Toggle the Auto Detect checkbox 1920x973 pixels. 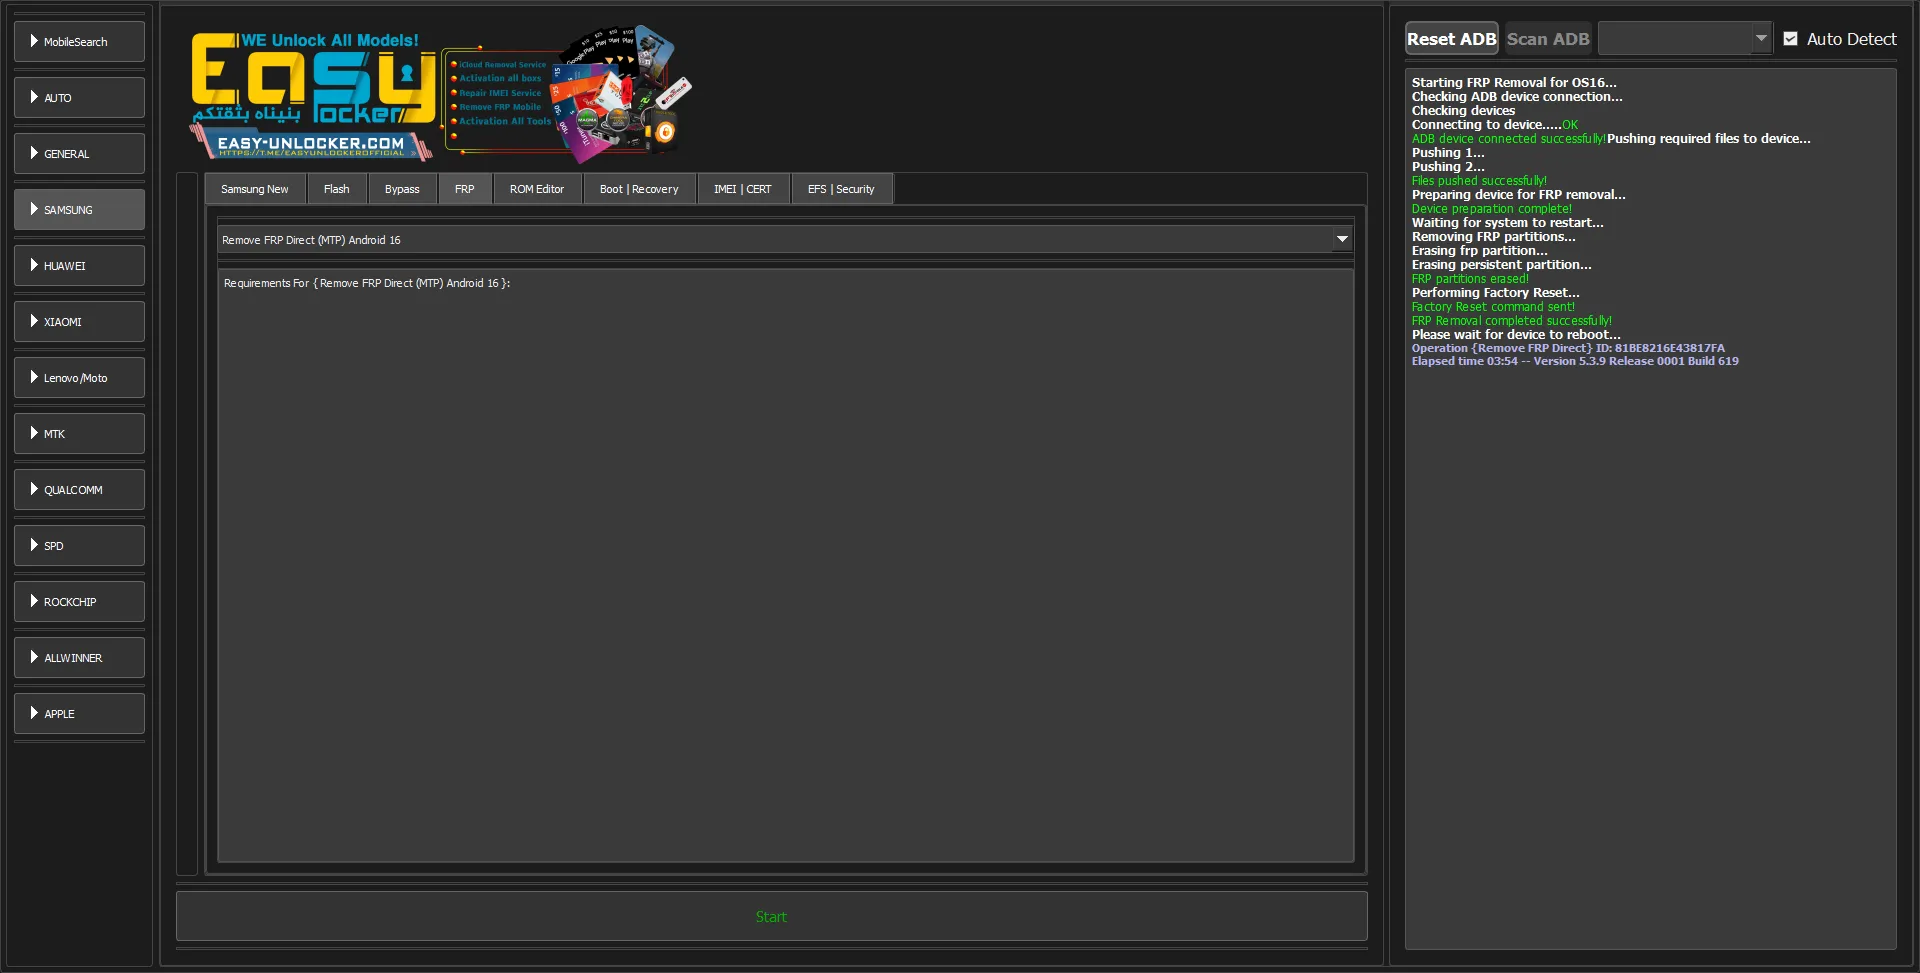1790,39
